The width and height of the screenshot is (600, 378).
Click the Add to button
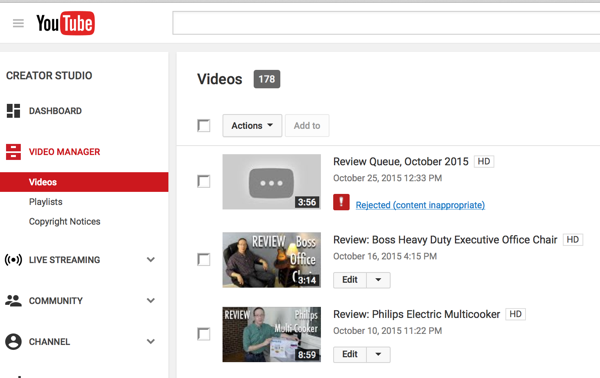(307, 125)
